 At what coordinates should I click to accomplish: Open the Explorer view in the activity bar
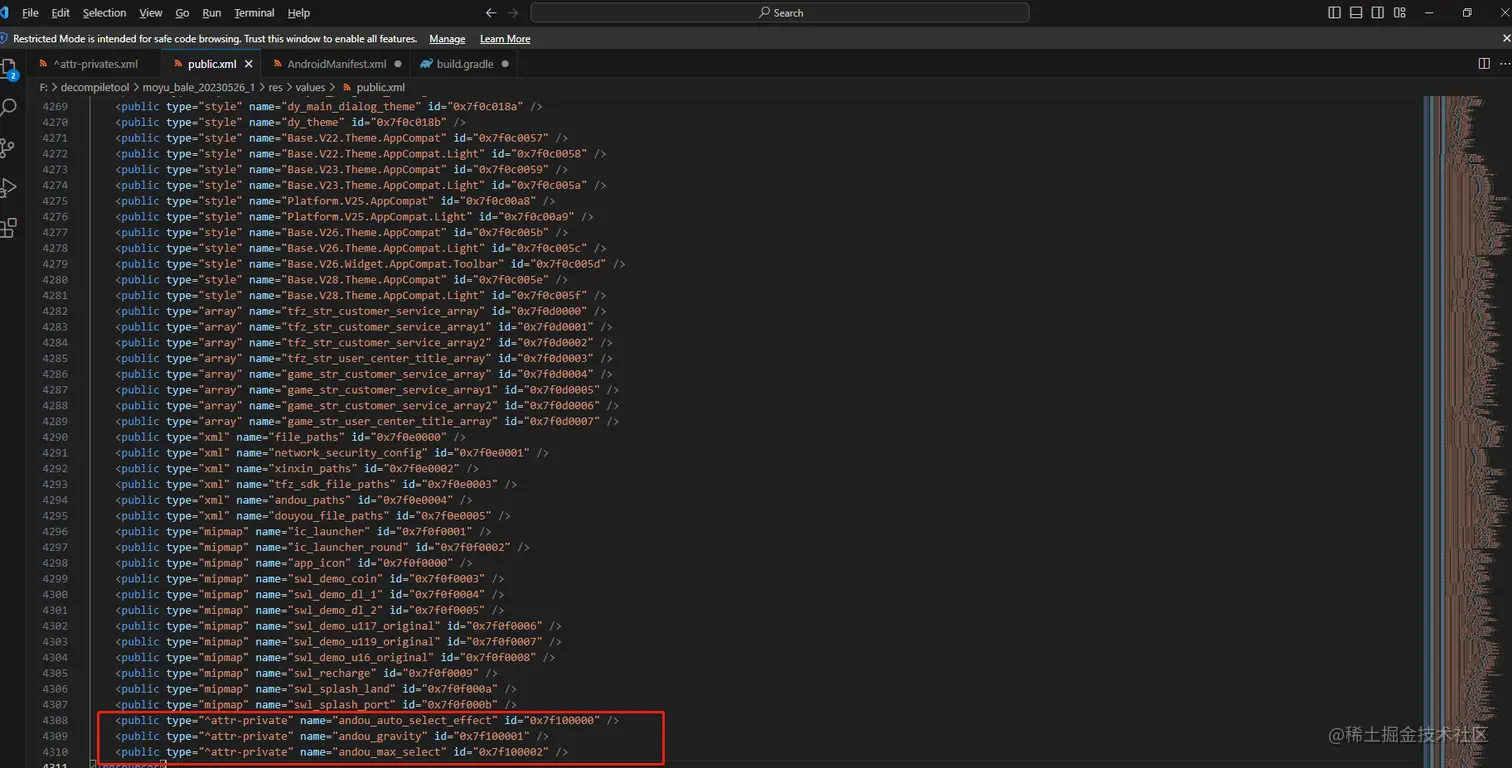9,69
